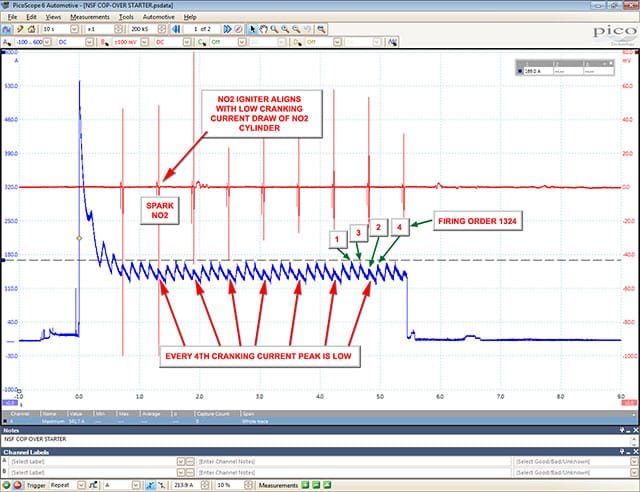This screenshot has height=492, width=640.
Task: Open Channel B DC coupling dropdown
Action: tap(187, 42)
